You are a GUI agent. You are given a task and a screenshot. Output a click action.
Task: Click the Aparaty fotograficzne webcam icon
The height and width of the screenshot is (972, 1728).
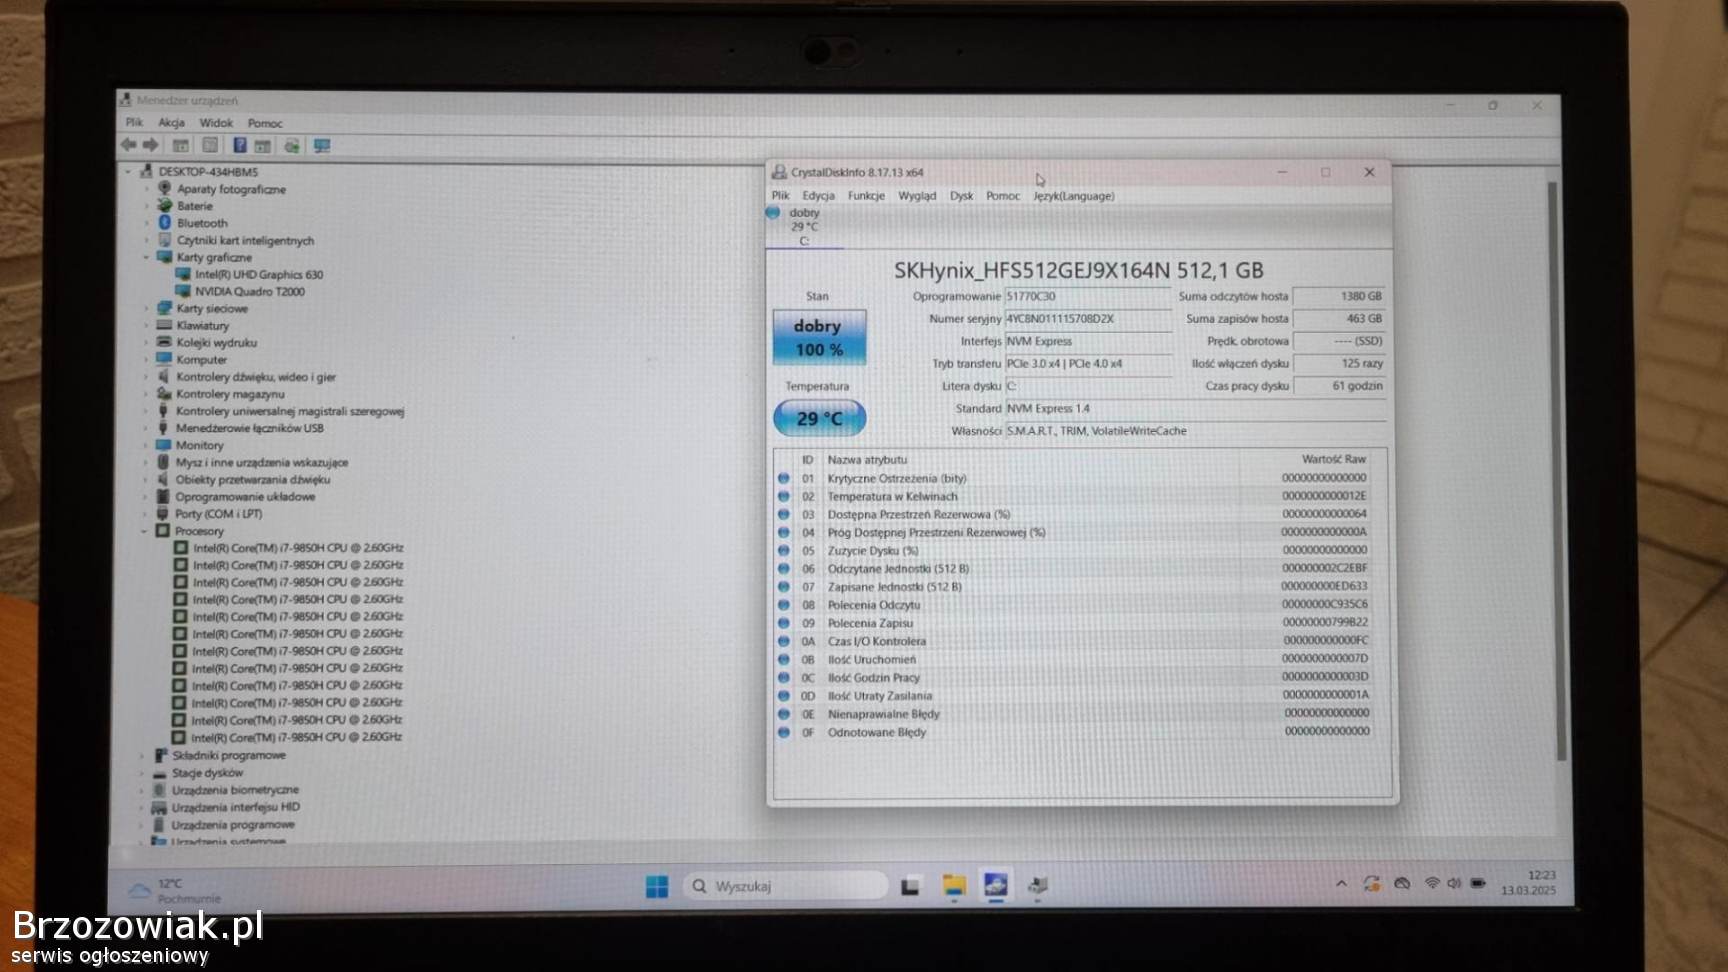coord(165,188)
